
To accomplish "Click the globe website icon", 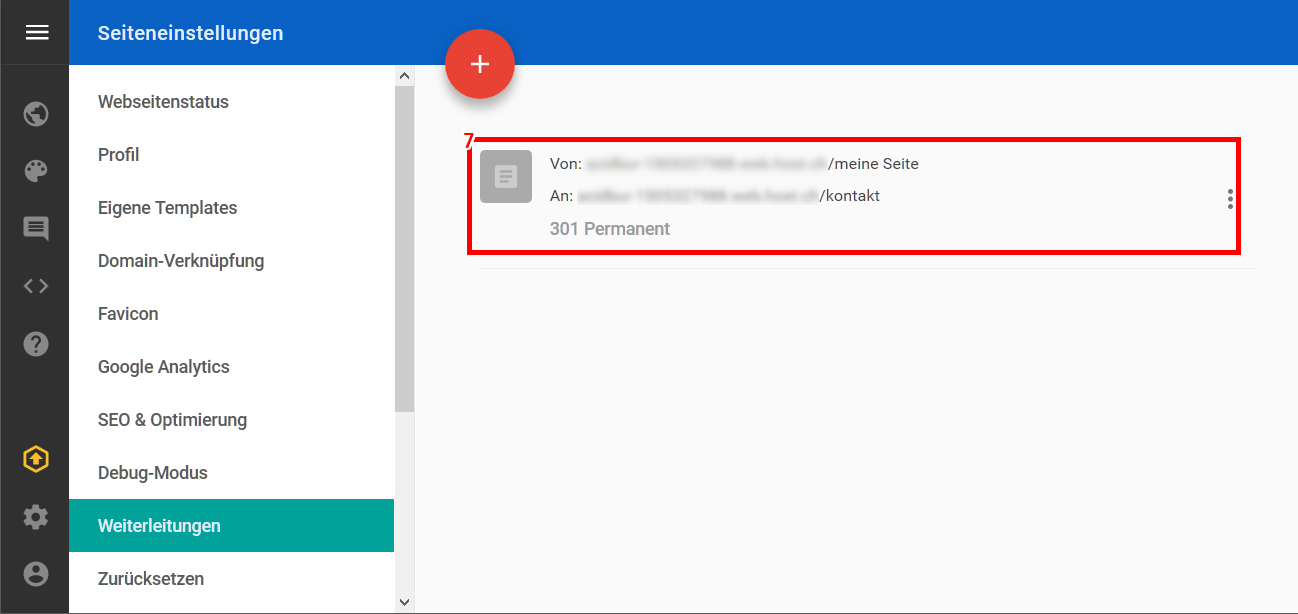I will pos(36,114).
